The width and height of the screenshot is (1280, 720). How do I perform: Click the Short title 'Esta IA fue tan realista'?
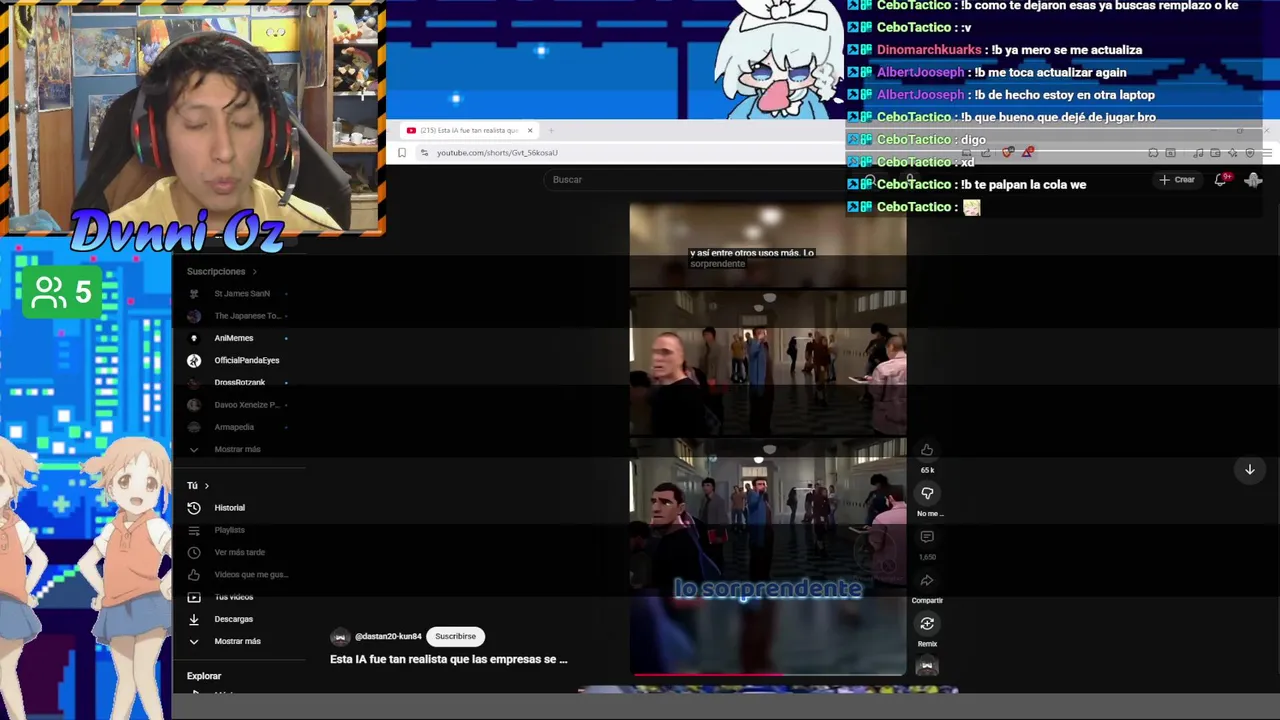[x=448, y=659]
